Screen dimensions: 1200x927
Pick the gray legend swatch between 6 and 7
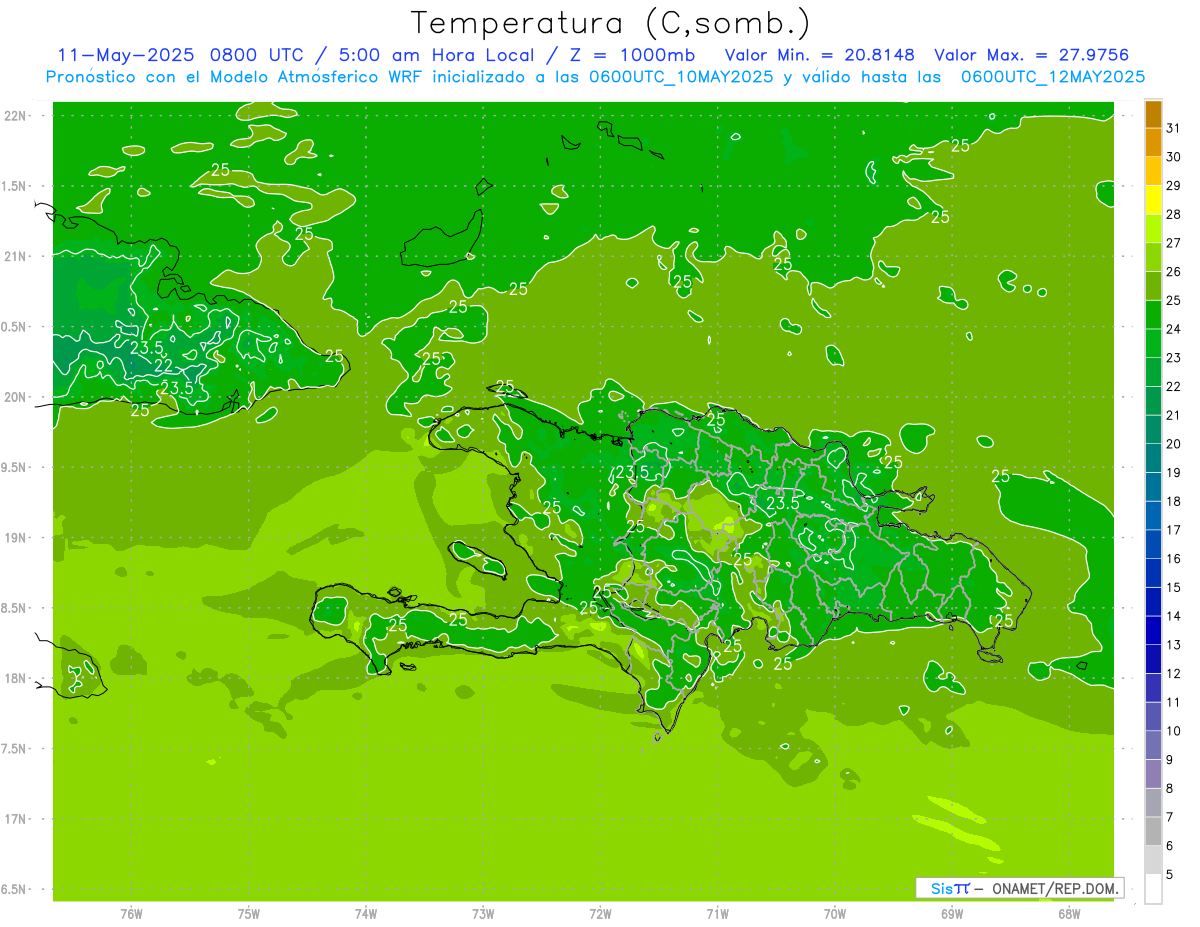click(x=1153, y=832)
